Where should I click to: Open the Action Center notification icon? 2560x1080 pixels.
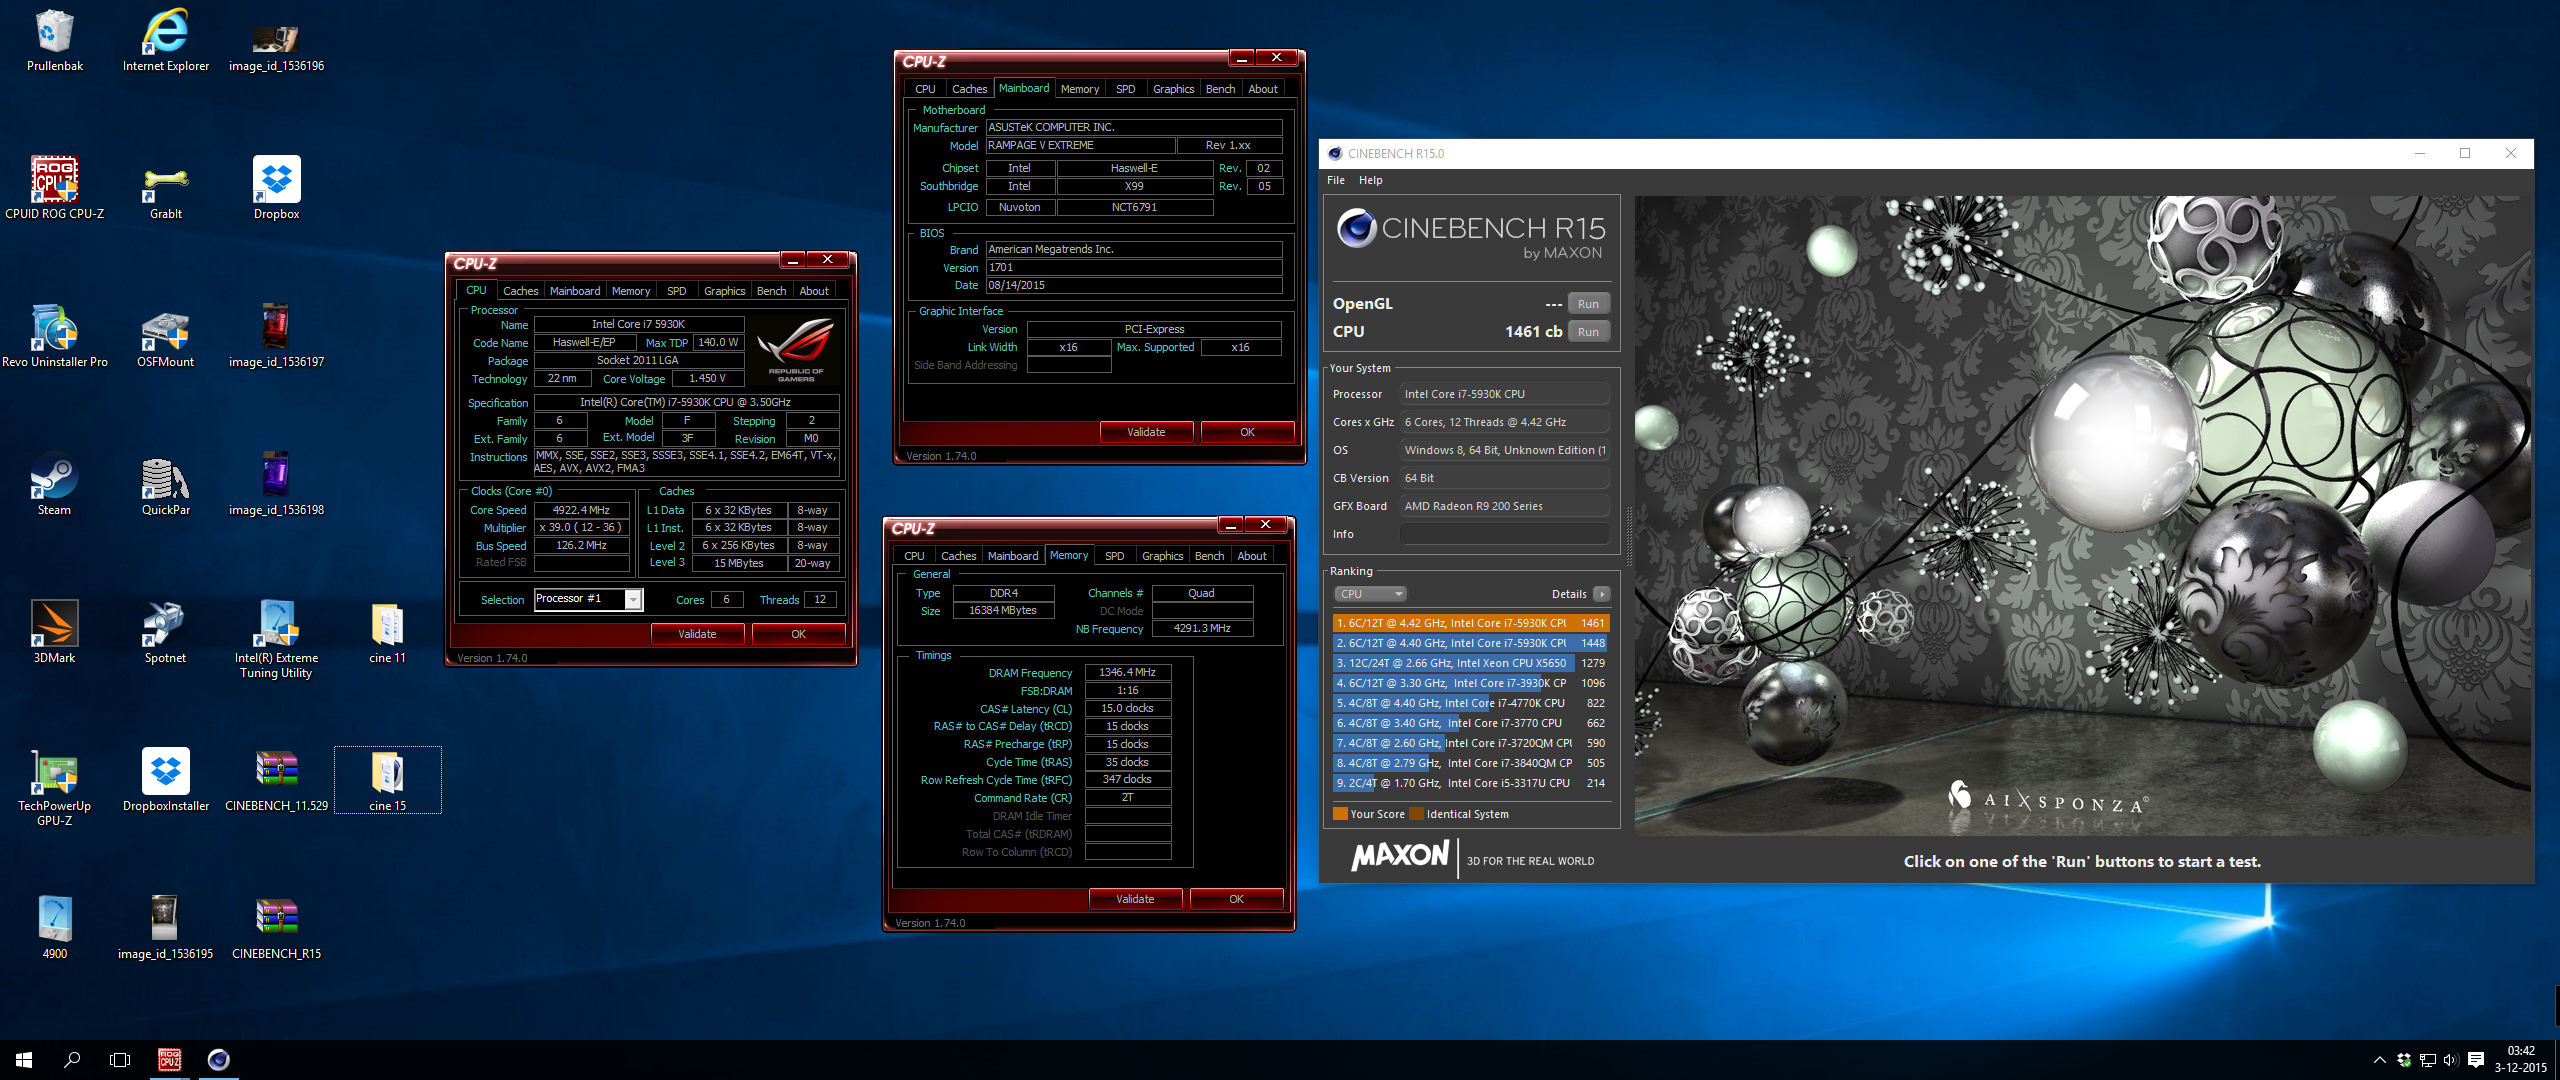[2476, 1060]
